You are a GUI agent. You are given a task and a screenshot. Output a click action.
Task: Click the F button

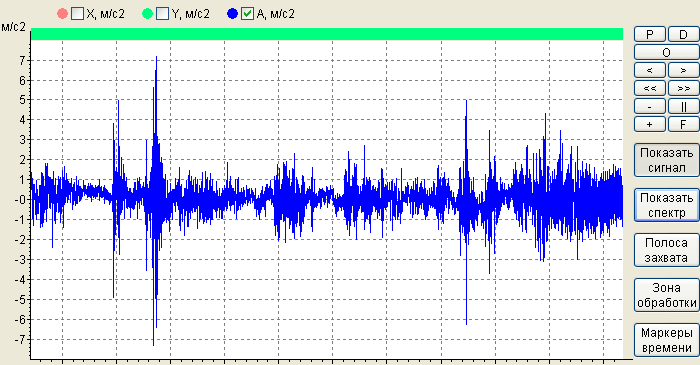pyautogui.click(x=683, y=124)
